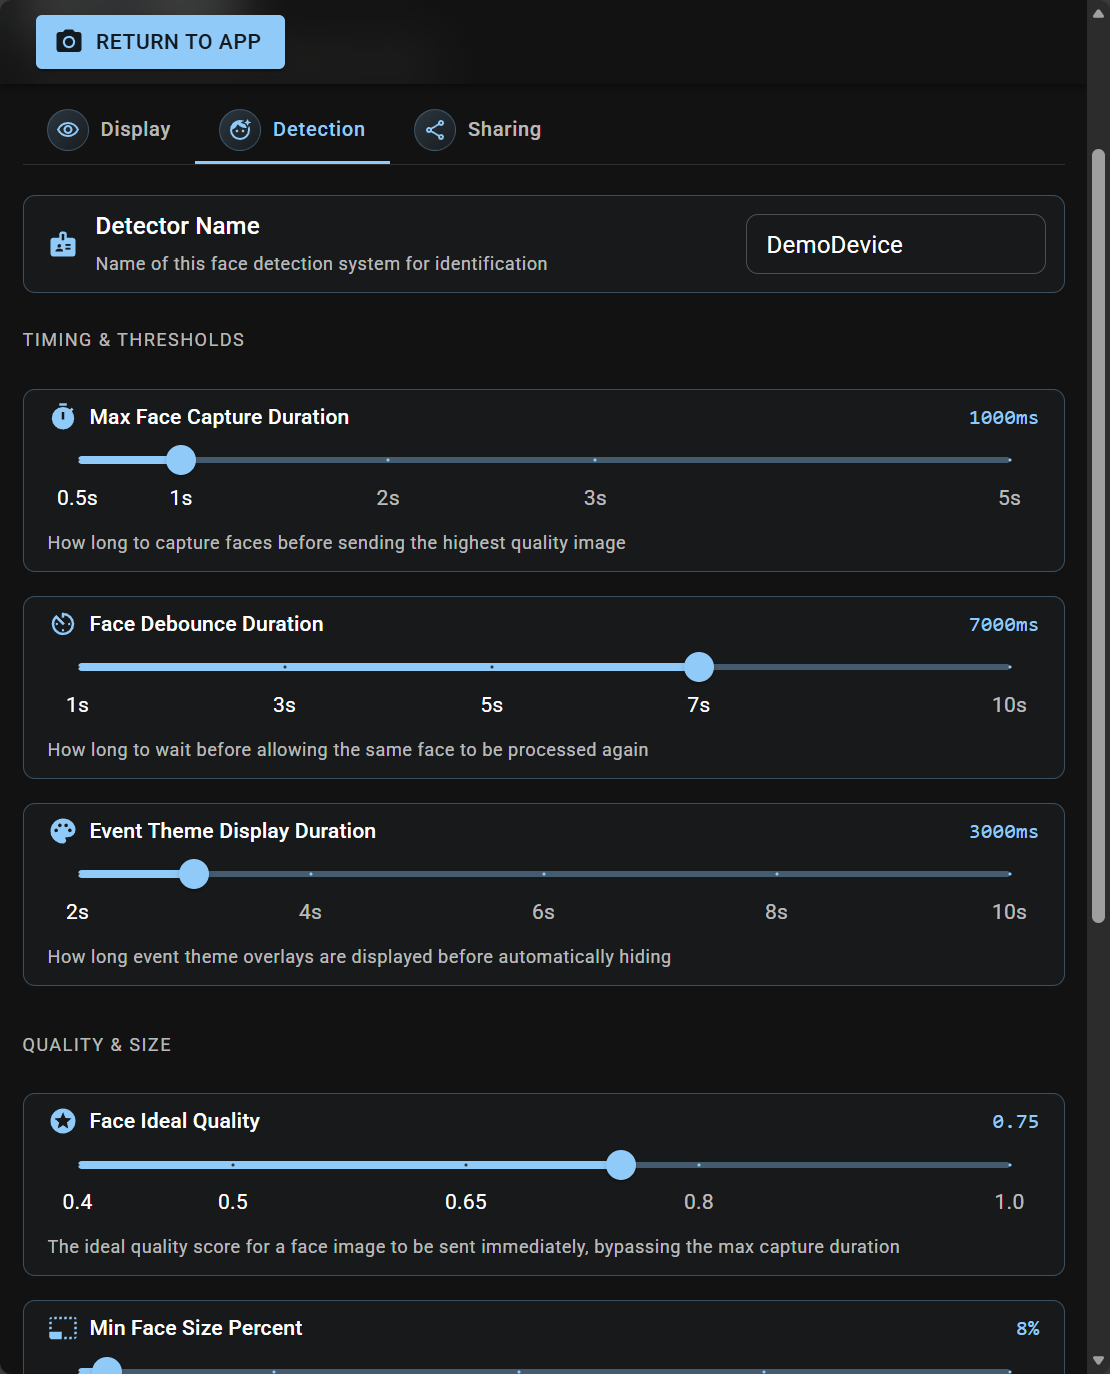Click the Face Debounce Duration slider handle

coord(699,667)
